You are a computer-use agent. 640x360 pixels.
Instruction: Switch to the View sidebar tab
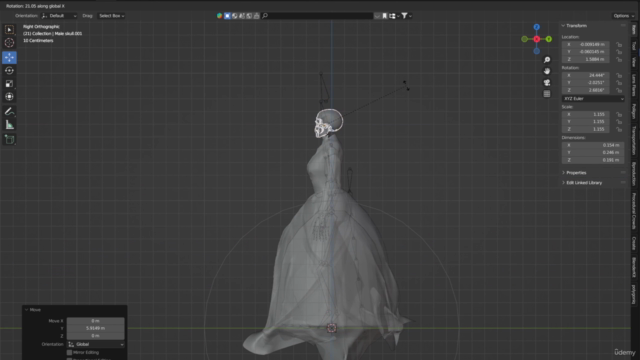click(x=634, y=62)
